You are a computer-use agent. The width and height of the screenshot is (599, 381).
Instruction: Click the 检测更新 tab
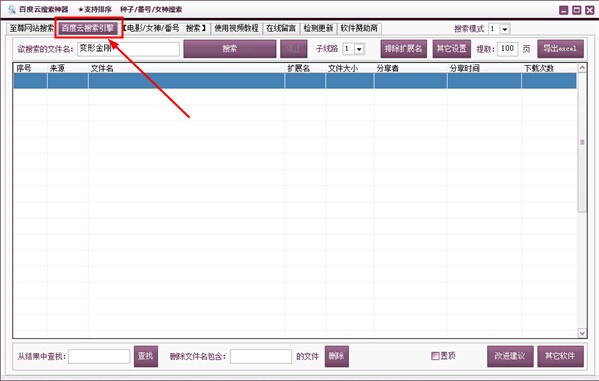tap(318, 28)
